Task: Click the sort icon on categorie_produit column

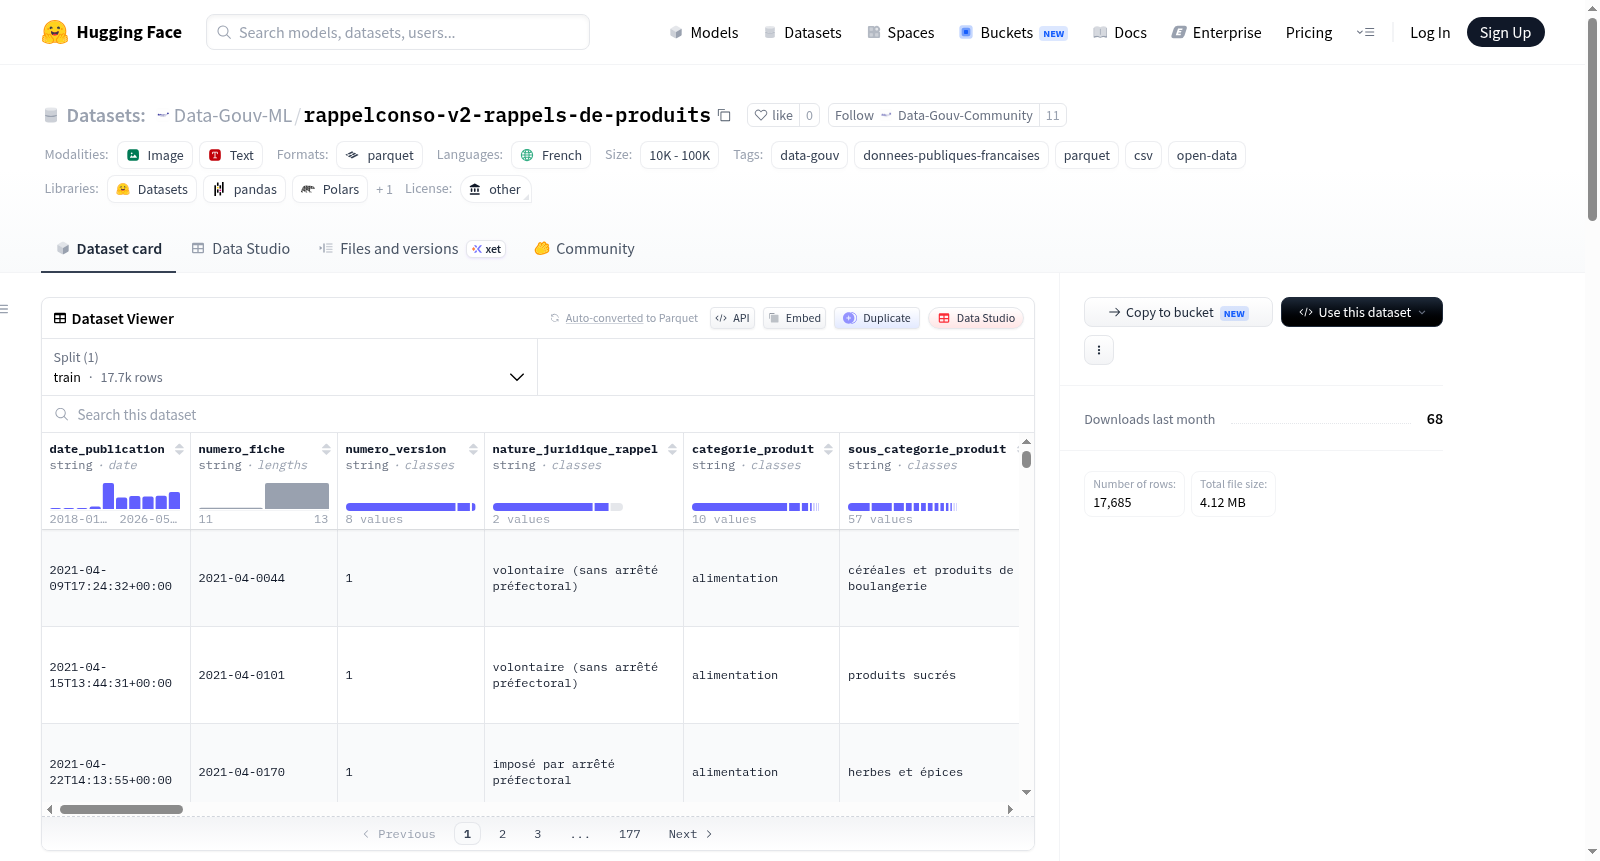Action: [x=828, y=449]
